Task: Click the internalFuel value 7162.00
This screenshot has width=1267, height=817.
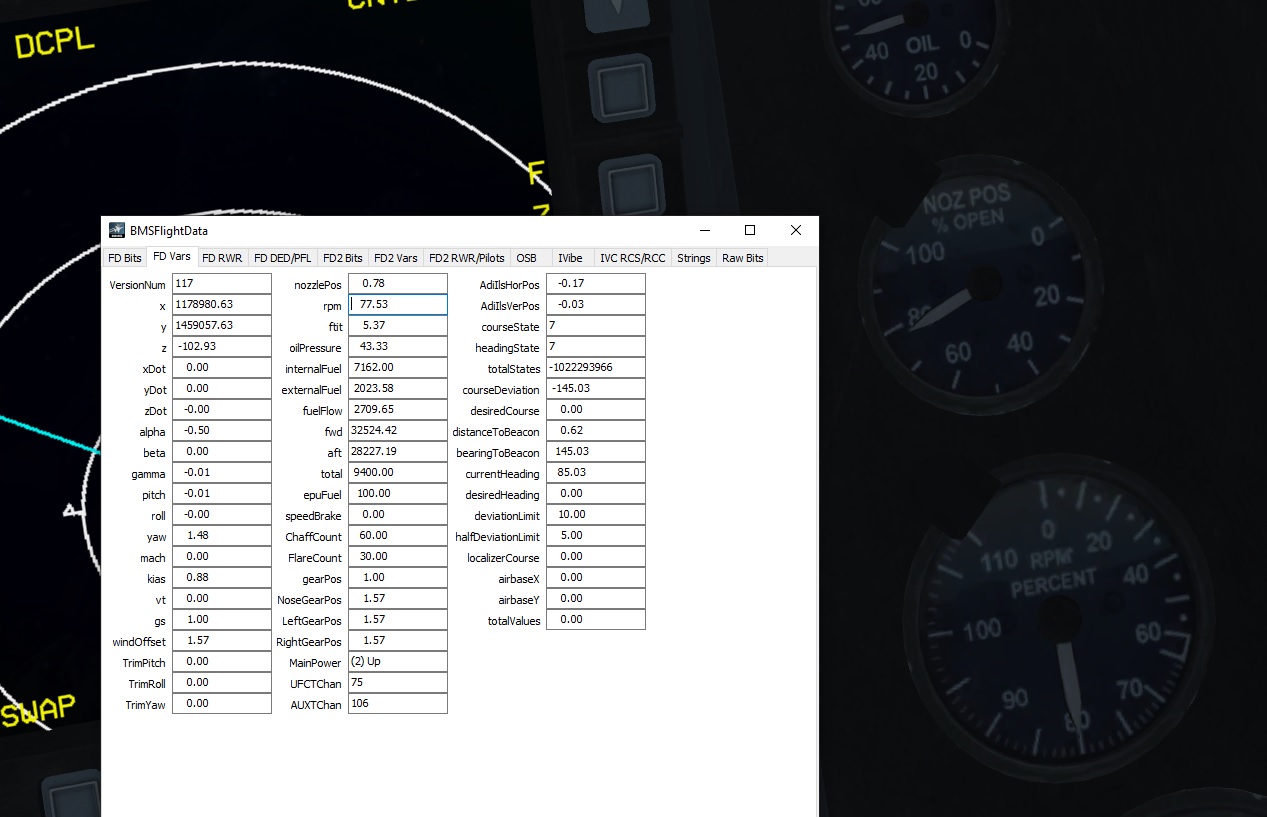Action: tap(398, 368)
